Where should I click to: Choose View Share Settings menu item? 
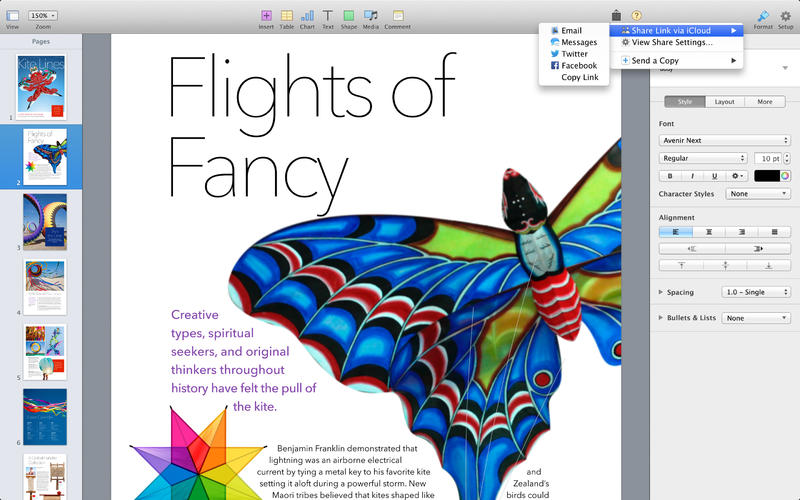click(672, 43)
